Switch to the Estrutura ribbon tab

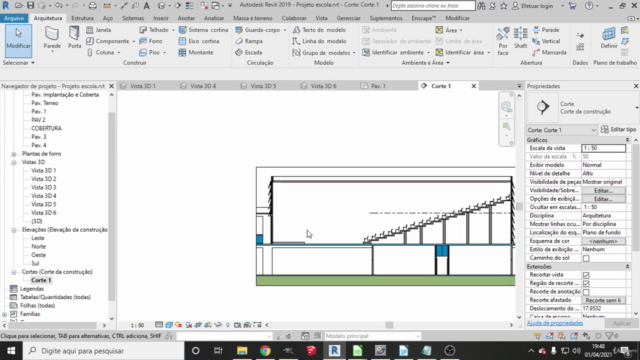point(82,18)
